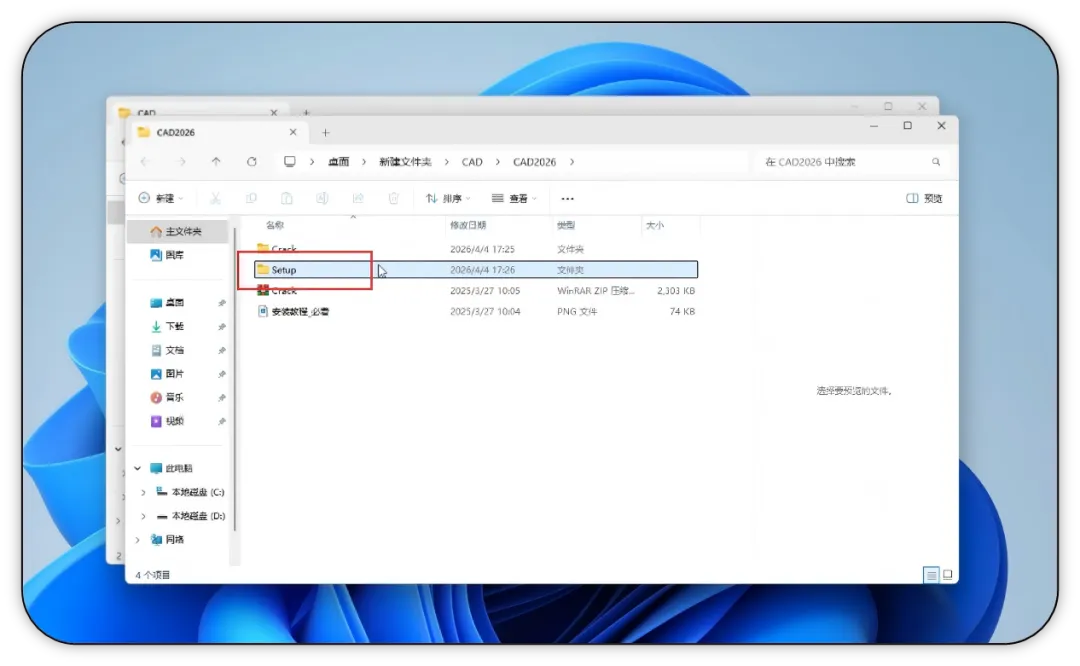Click date 2026/4/4 17:26 cell
Image resolution: width=1080 pixels, height=666 pixels.
coord(482,270)
